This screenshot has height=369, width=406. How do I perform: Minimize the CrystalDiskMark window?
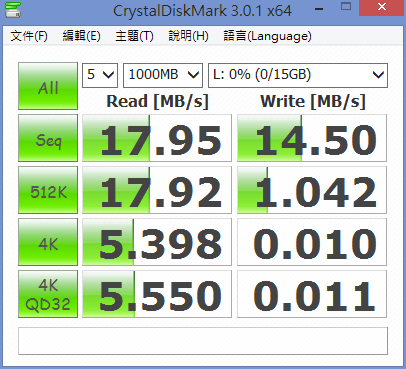pos(319,9)
